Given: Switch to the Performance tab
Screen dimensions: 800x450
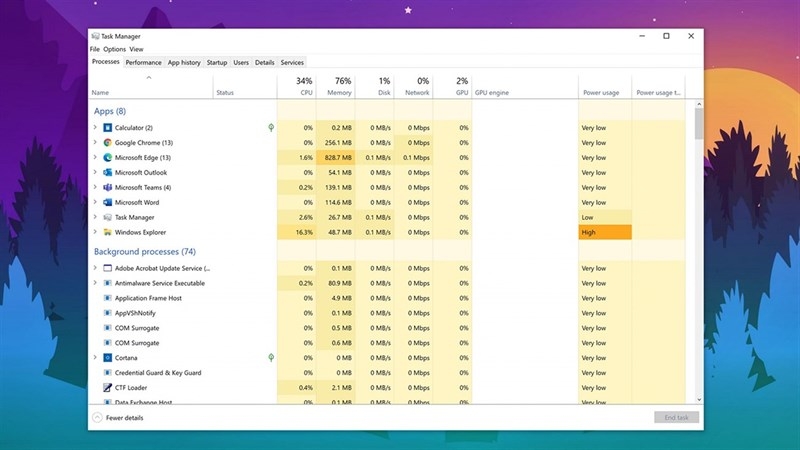Looking at the screenshot, I should coord(143,62).
